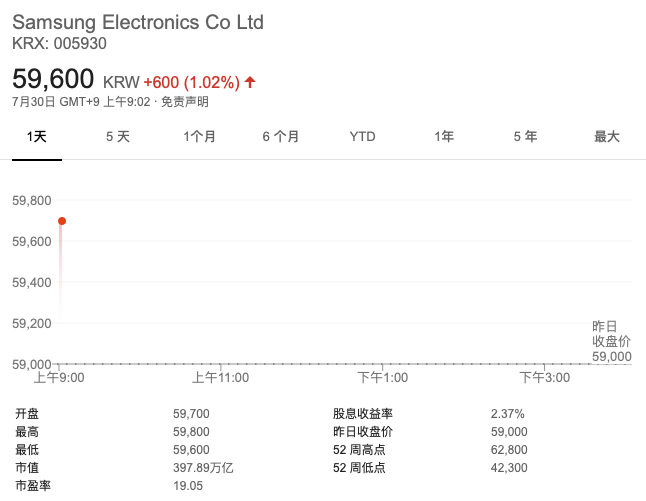Click the Samsung Electronics Co Ltd title
Image resolution: width=646 pixels, height=501 pixels.
(137, 22)
